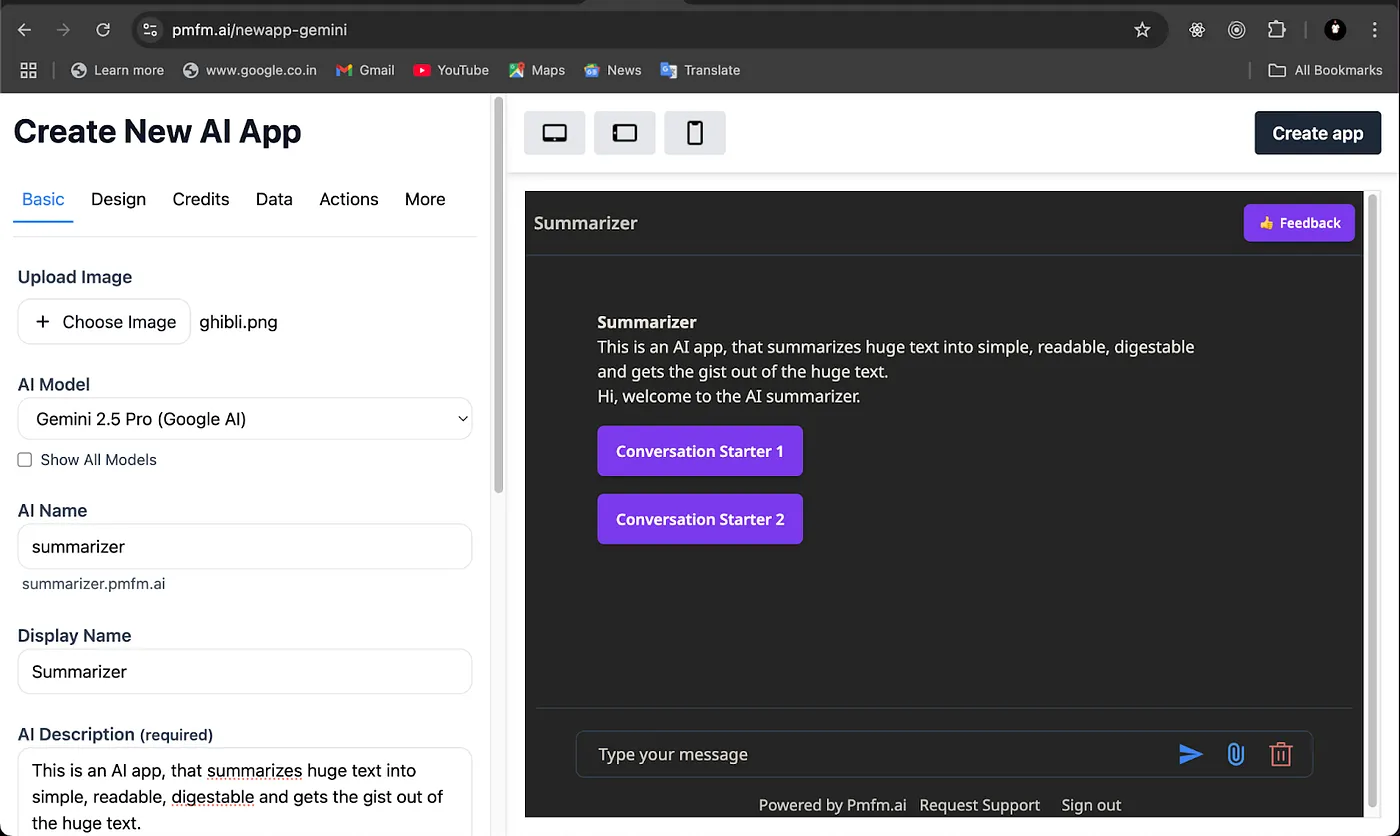The height and width of the screenshot is (836, 1400).
Task: Click the Display Name input field
Action: tap(245, 672)
